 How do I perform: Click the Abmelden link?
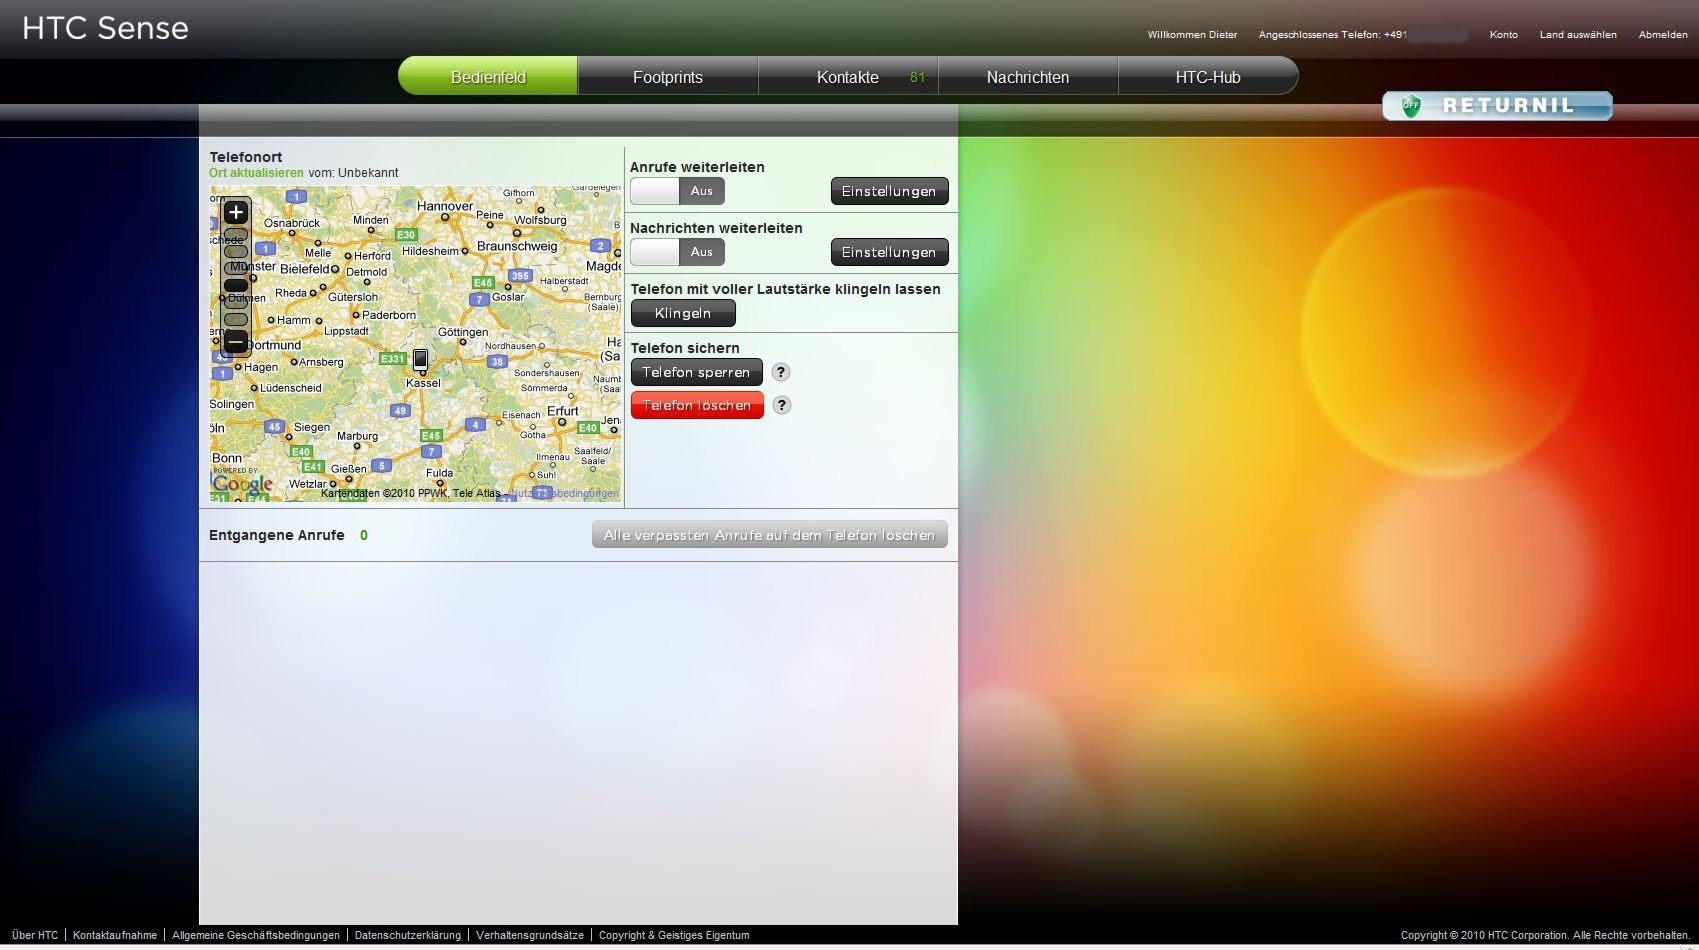click(x=1663, y=35)
